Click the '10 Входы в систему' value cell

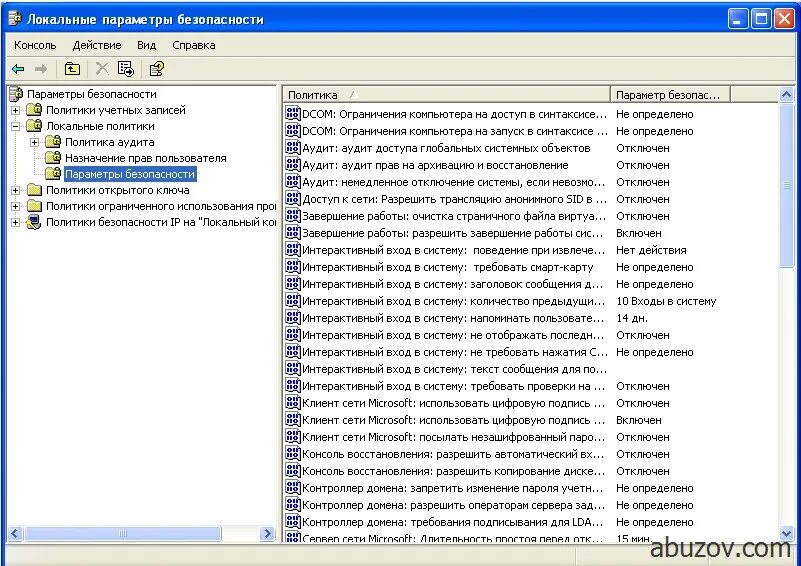pos(666,301)
